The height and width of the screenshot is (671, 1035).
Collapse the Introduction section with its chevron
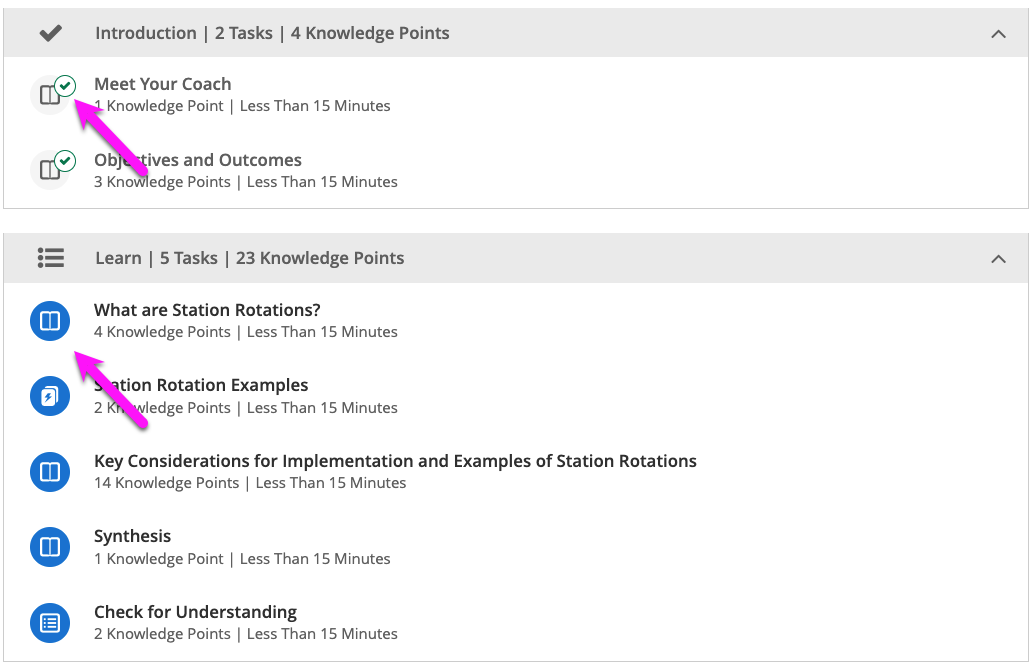pos(997,34)
